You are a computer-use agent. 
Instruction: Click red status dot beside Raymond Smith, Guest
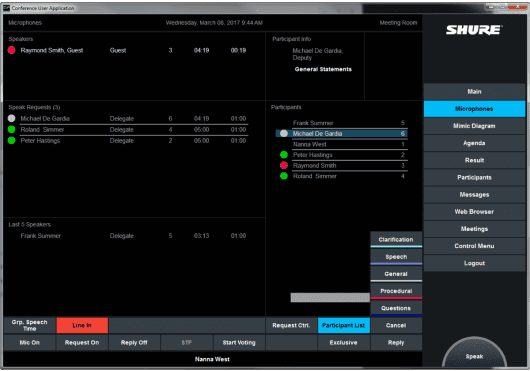click(x=11, y=50)
